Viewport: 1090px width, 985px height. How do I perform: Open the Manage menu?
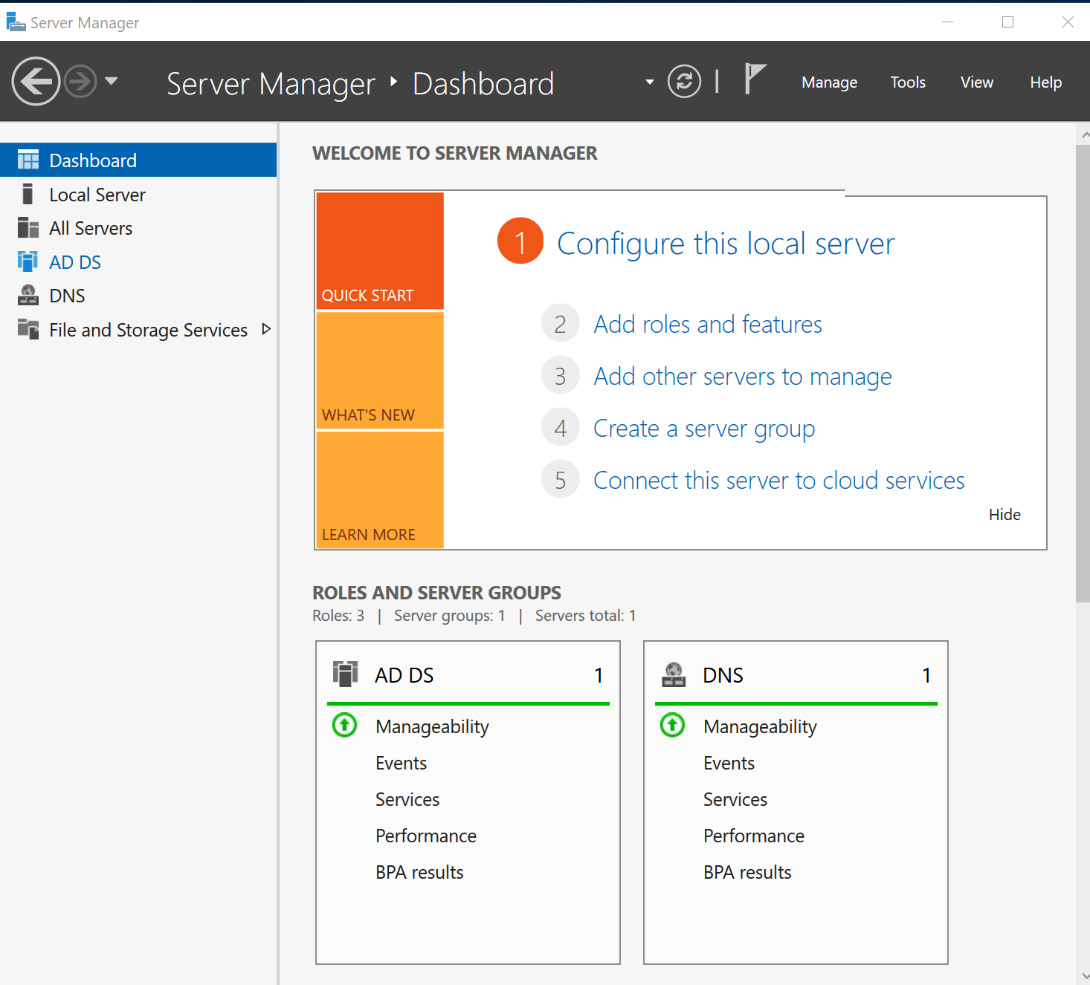point(829,82)
